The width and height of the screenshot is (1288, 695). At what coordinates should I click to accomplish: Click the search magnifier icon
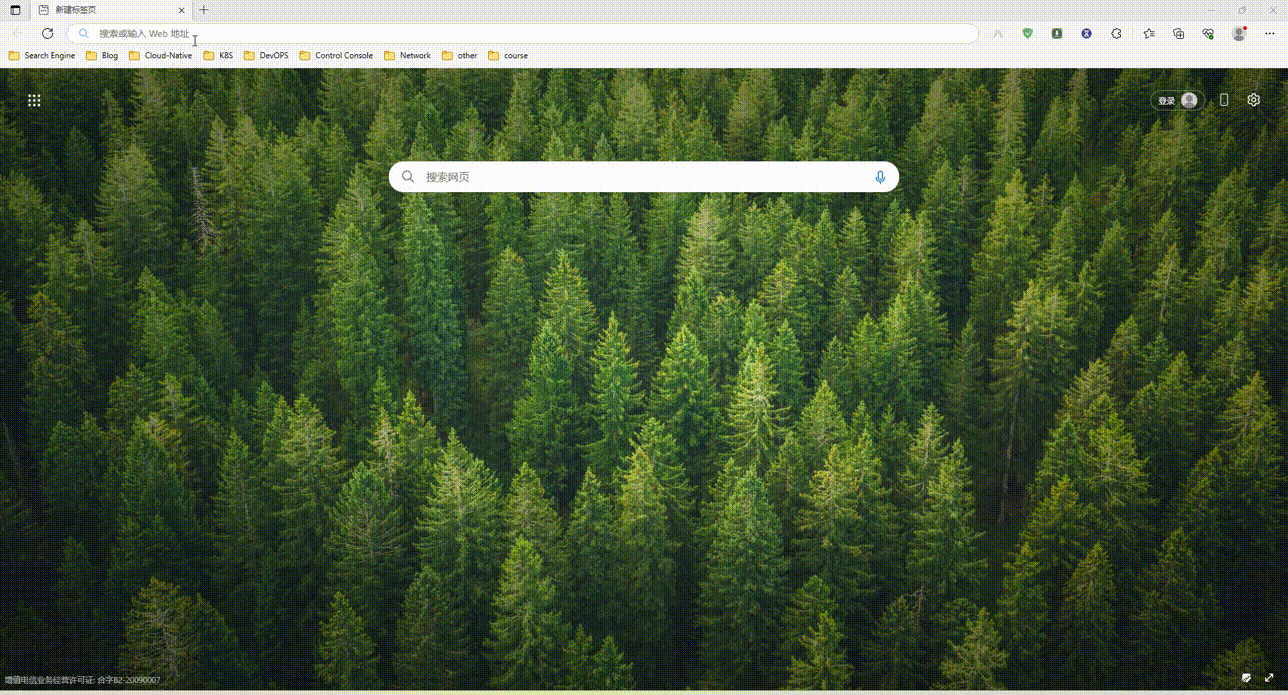[408, 177]
